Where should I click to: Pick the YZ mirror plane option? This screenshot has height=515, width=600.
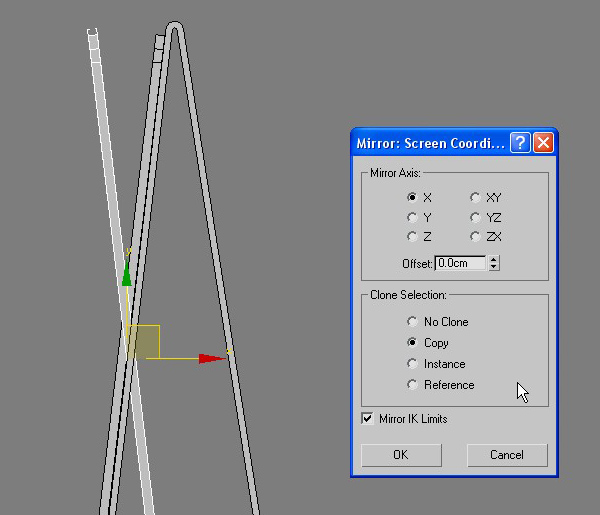pos(475,217)
